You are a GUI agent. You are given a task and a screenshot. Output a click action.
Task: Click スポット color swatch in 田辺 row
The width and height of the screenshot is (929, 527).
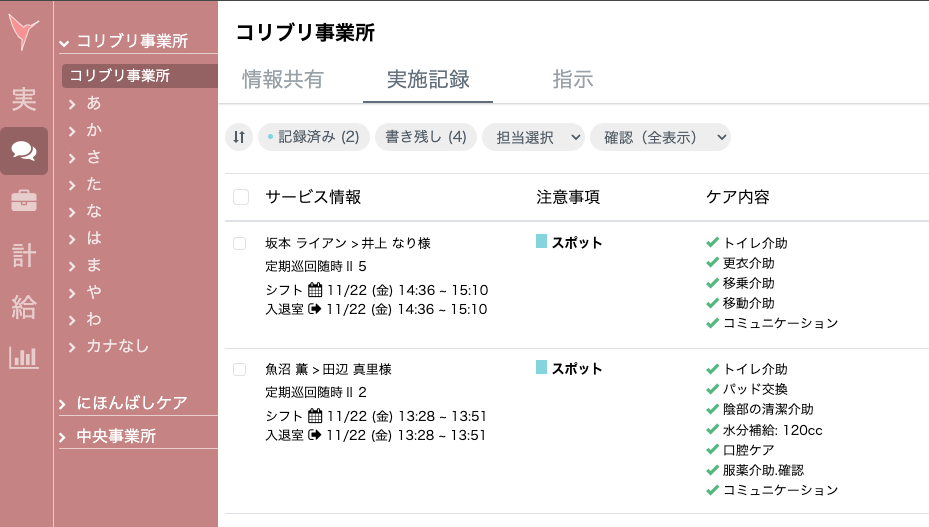pyautogui.click(x=541, y=367)
